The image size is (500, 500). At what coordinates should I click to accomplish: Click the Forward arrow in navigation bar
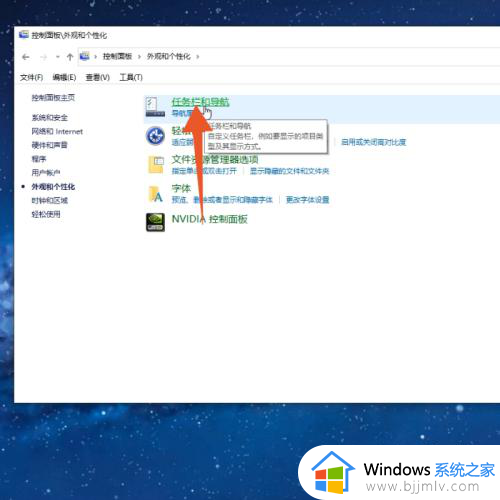(43, 57)
